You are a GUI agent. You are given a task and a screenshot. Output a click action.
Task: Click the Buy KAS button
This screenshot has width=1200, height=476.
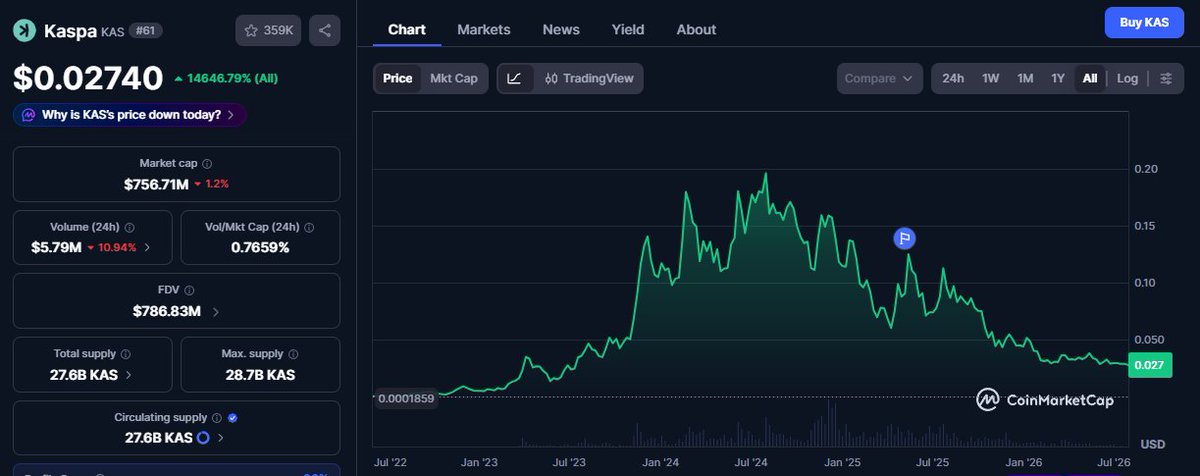click(x=1144, y=22)
